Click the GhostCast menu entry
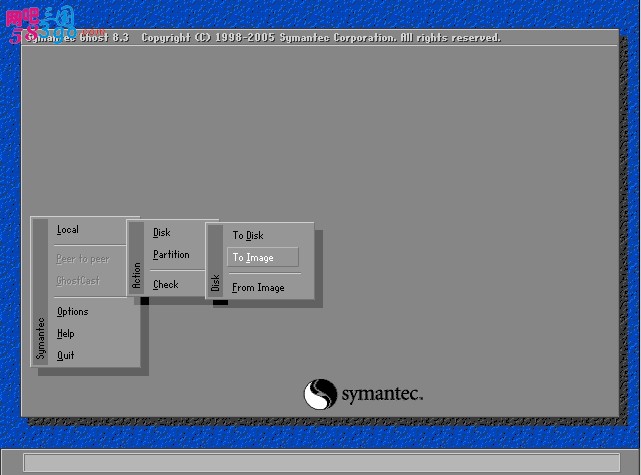This screenshot has width=641, height=475. coord(78,281)
